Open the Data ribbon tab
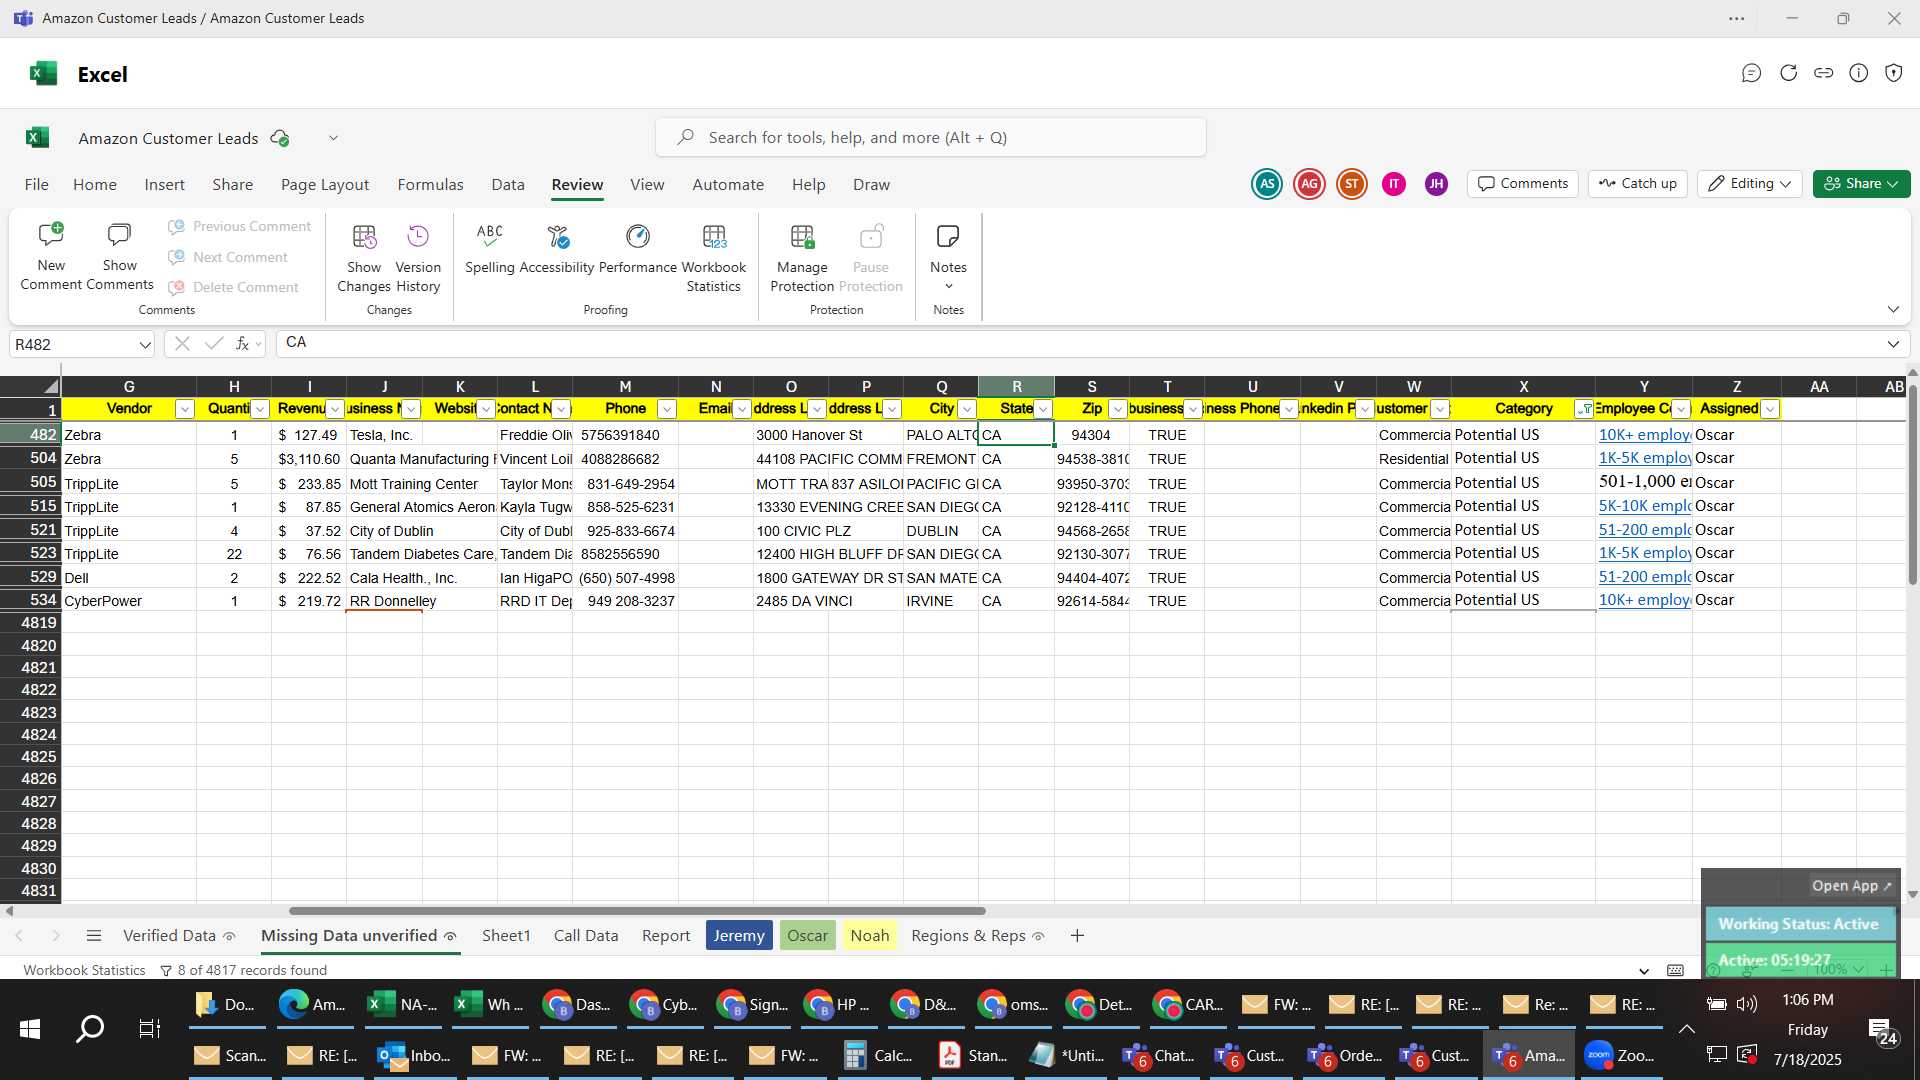Image resolution: width=1920 pixels, height=1080 pixels. click(508, 185)
